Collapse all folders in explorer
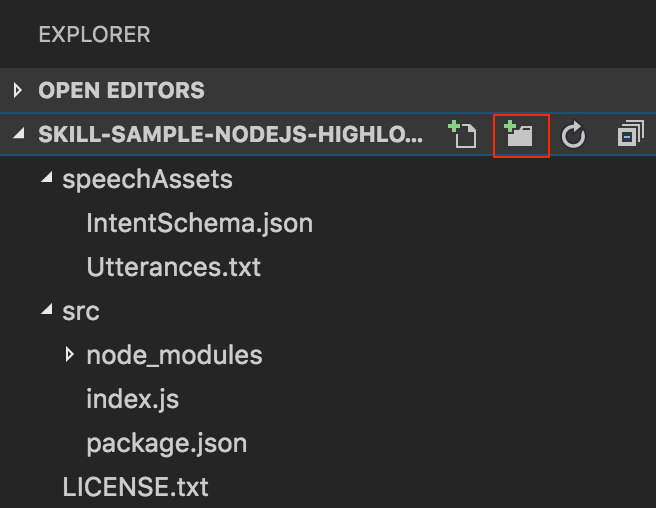656x508 pixels. click(x=629, y=136)
